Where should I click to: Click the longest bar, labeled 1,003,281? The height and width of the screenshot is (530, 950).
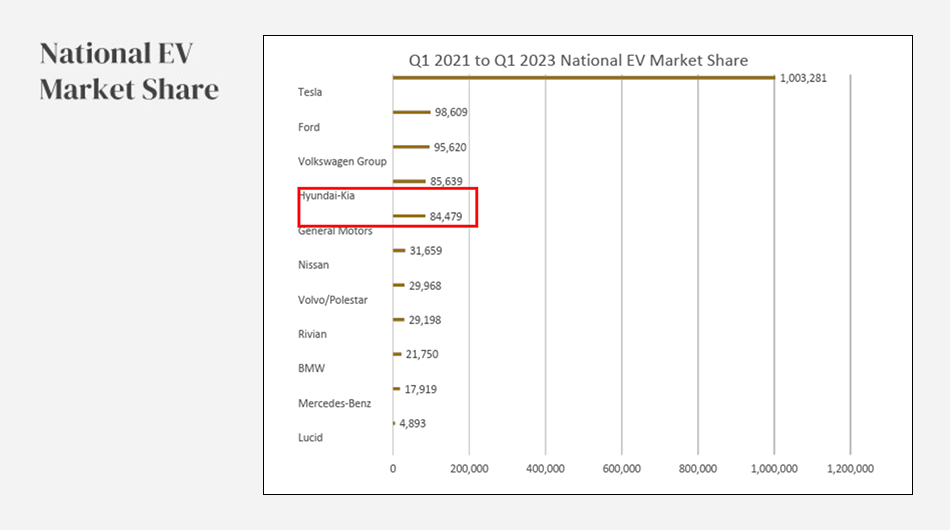(x=584, y=78)
